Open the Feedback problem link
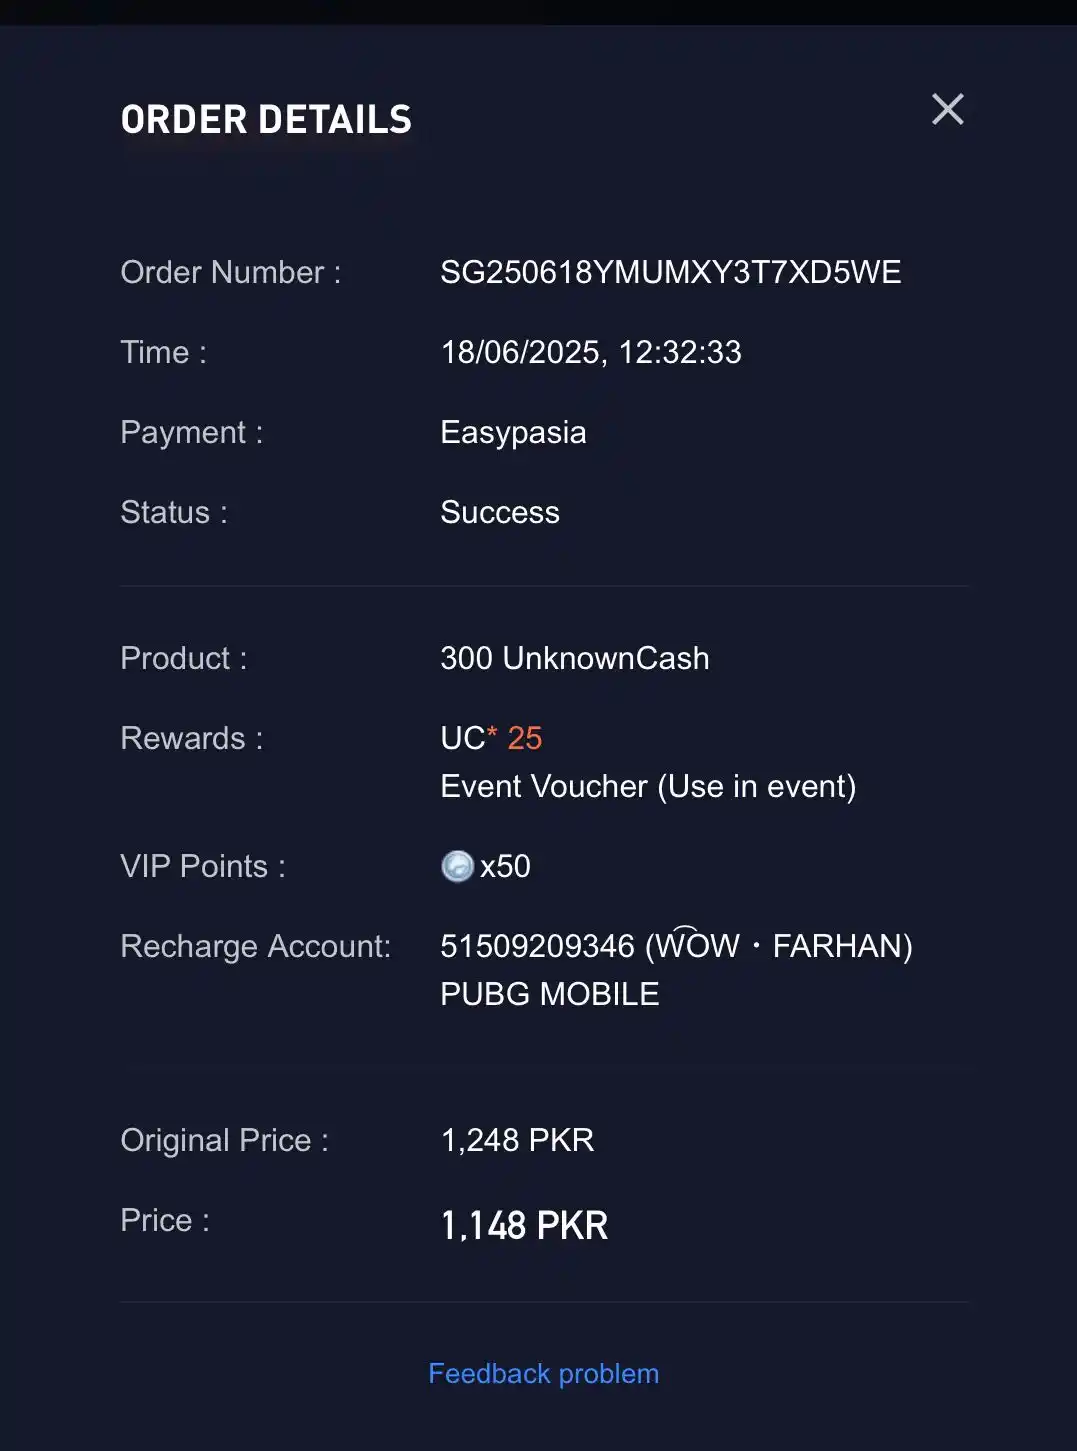The width and height of the screenshot is (1077, 1451). 543,1373
